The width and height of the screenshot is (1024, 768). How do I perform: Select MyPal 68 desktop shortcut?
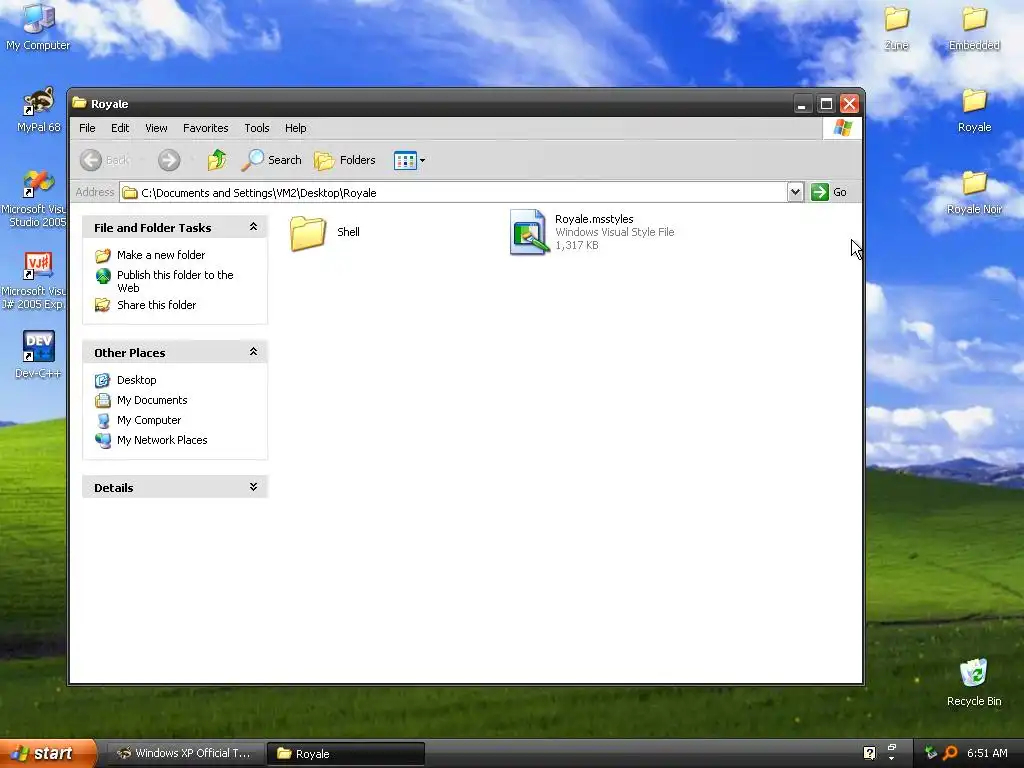(38, 110)
